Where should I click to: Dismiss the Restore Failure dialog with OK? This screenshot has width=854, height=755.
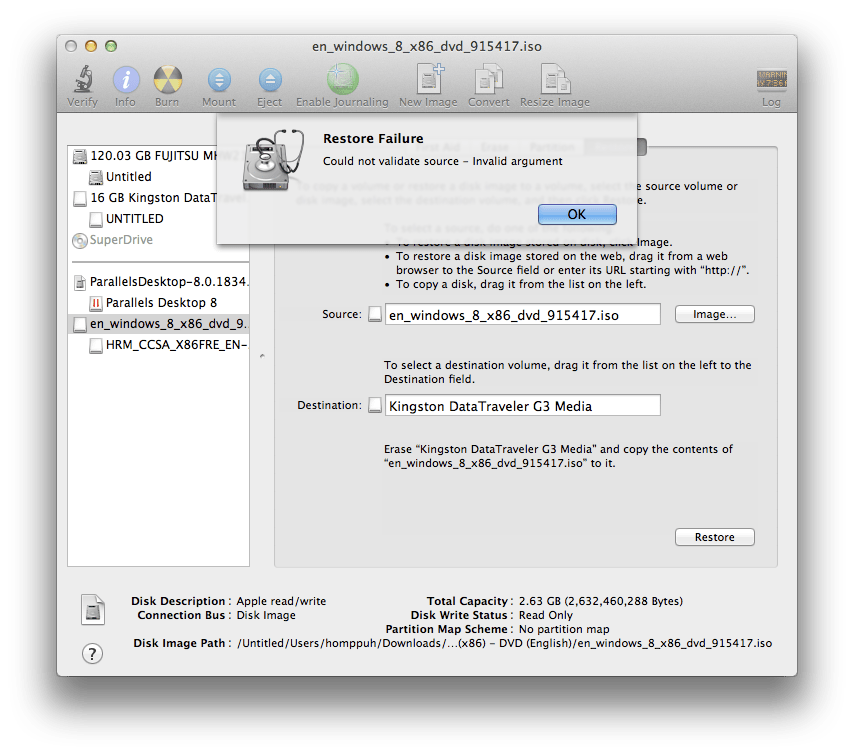[x=577, y=214]
